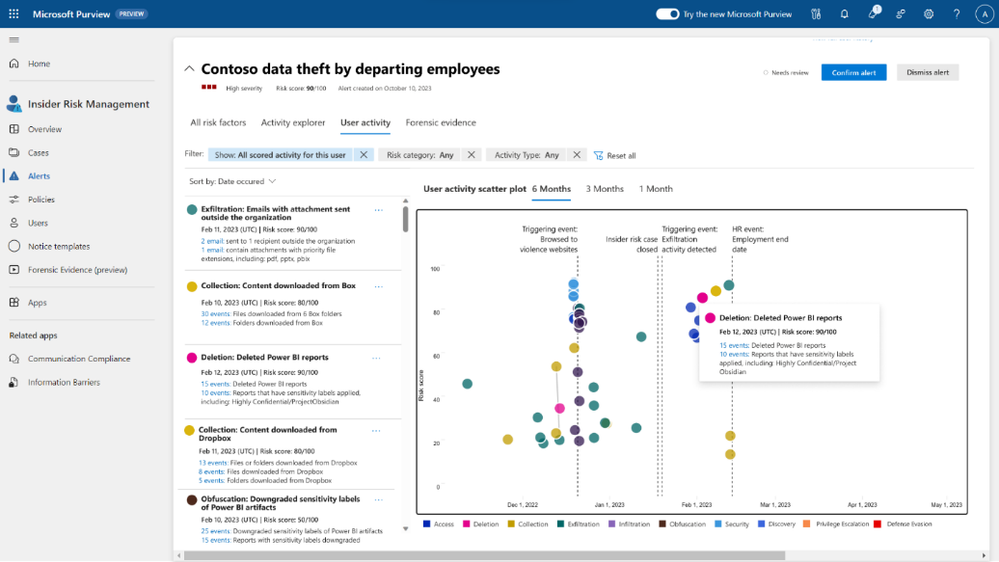Click horizontal scrollbar at page bottom

click(484, 556)
